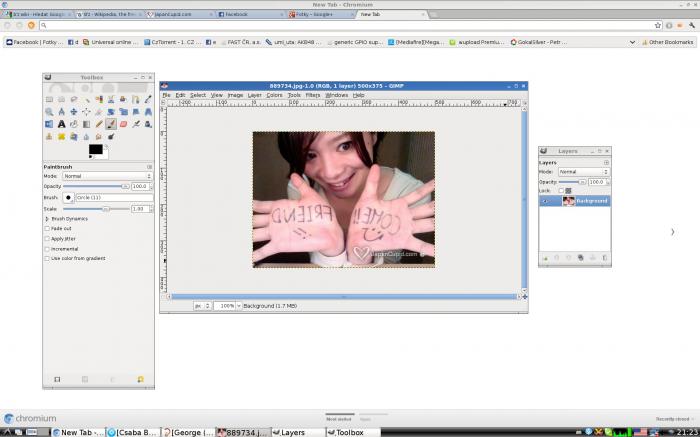Viewport: 700px width, 437px height.
Task: Select the Airbrush tool
Action: (136, 124)
